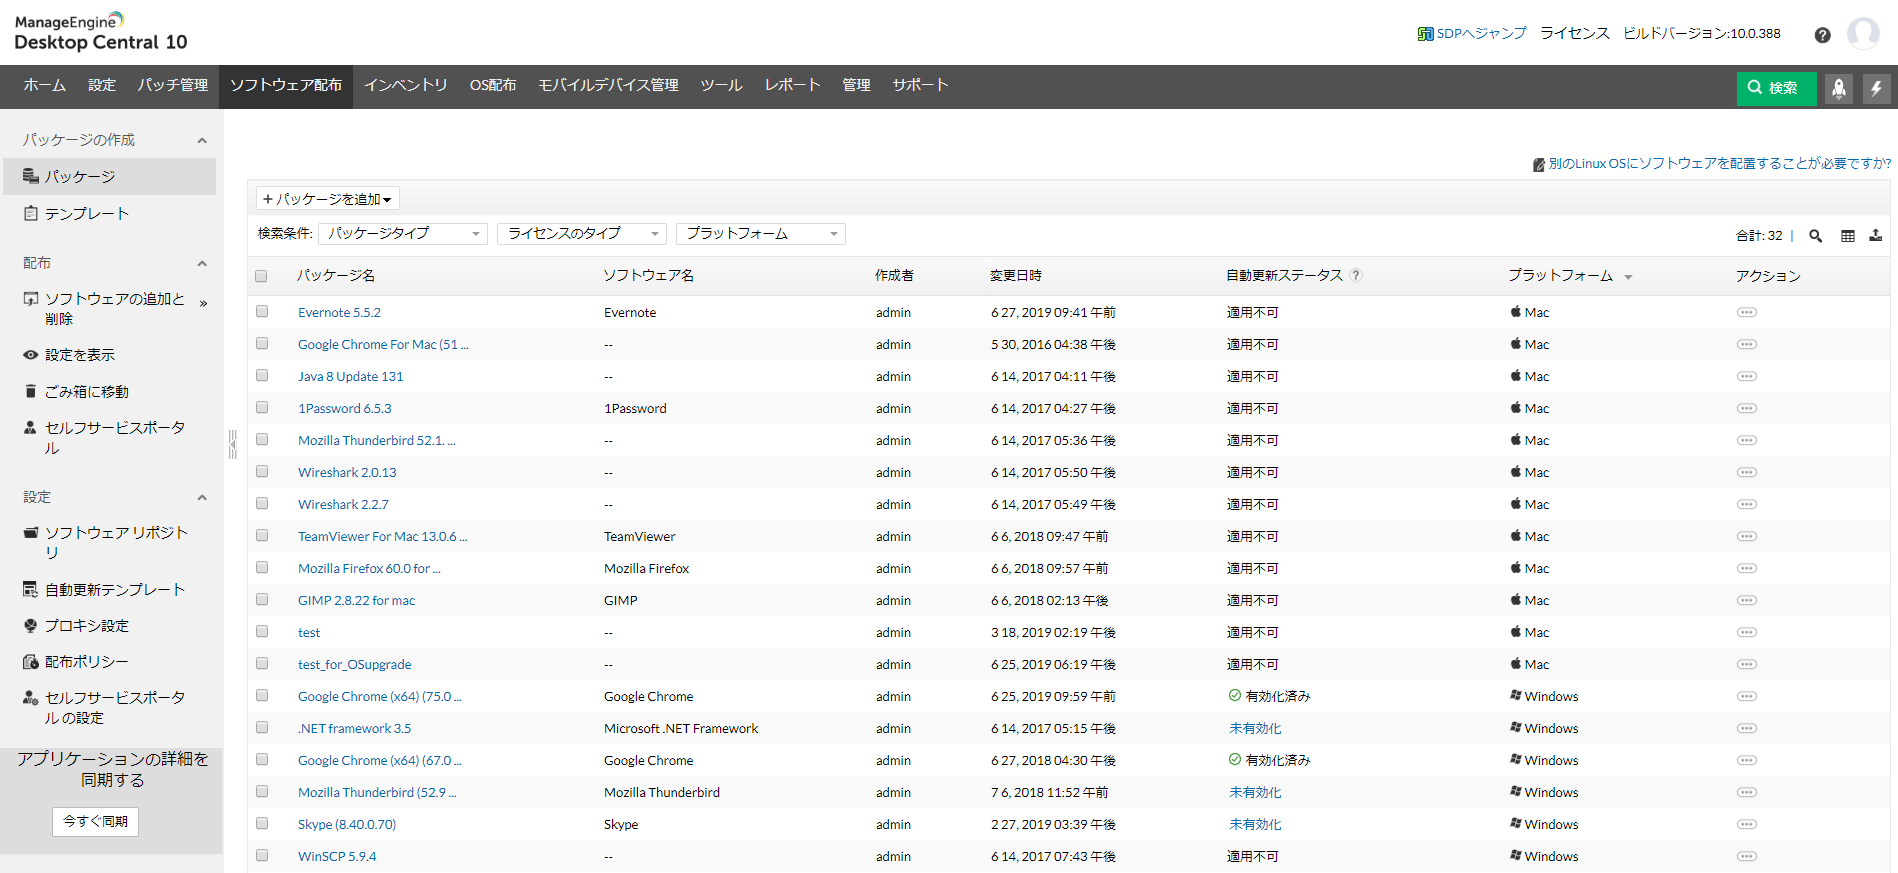Viewport: 1898px width, 873px height.
Task: Open the パッチ管理 tab
Action: pyautogui.click(x=173, y=86)
